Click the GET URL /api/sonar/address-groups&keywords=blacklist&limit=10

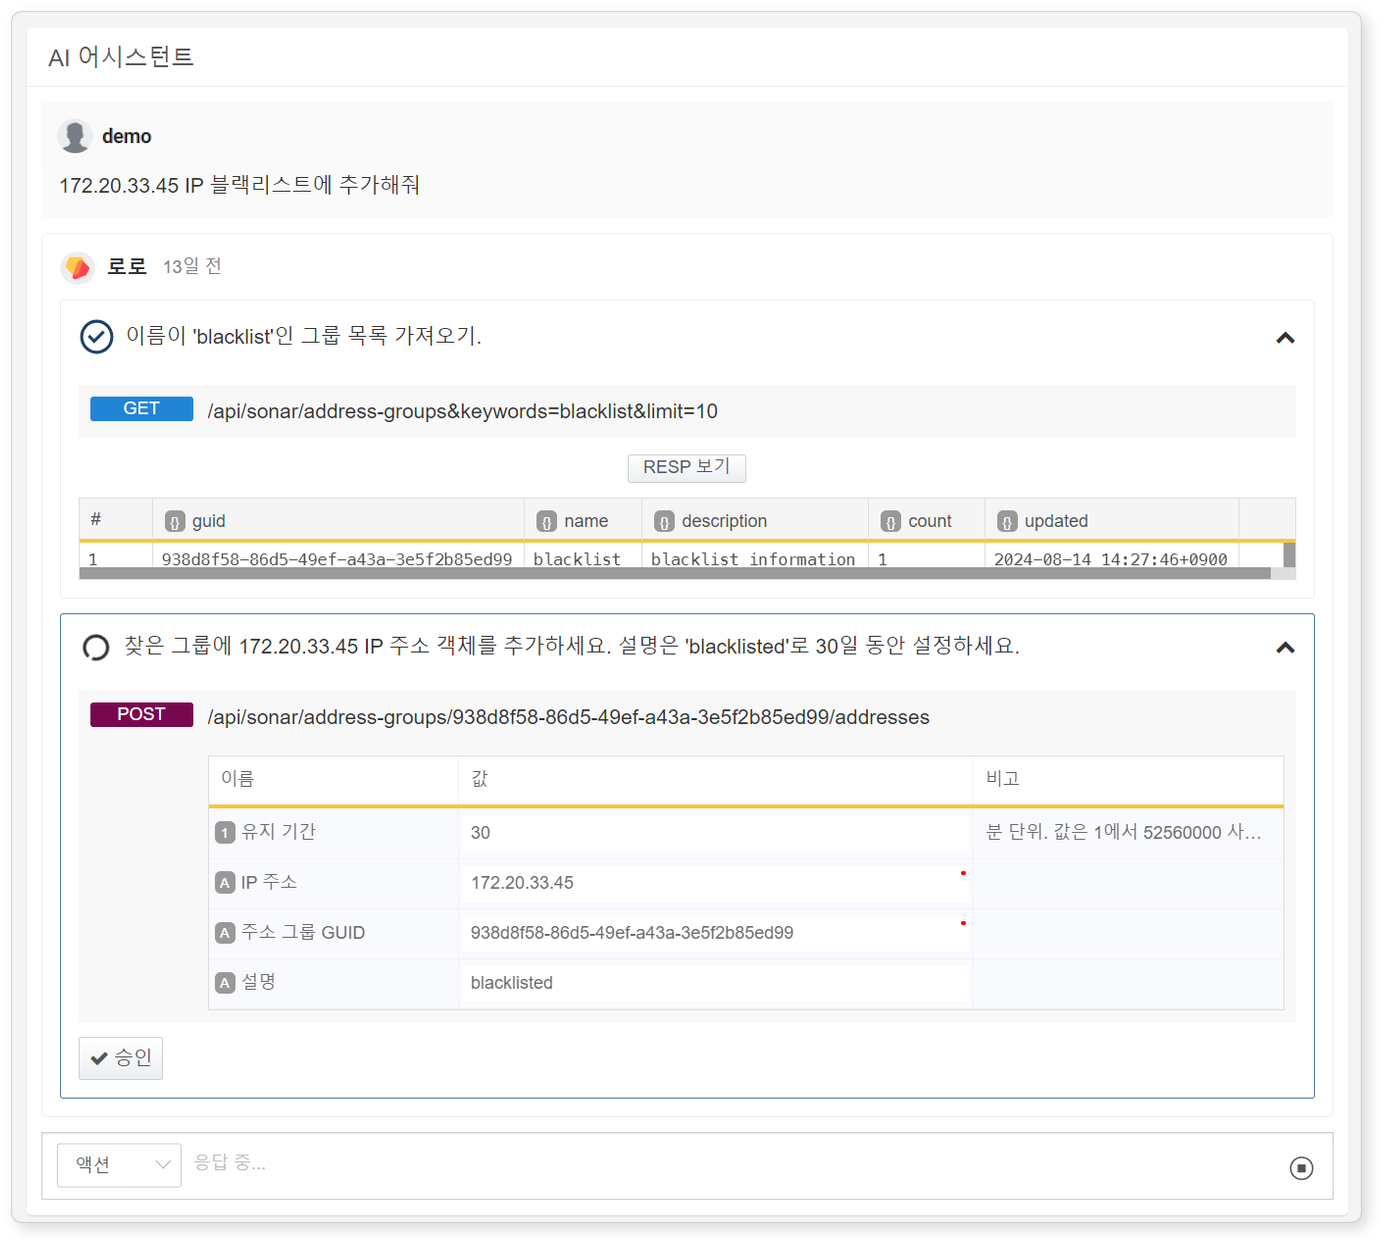click(462, 411)
